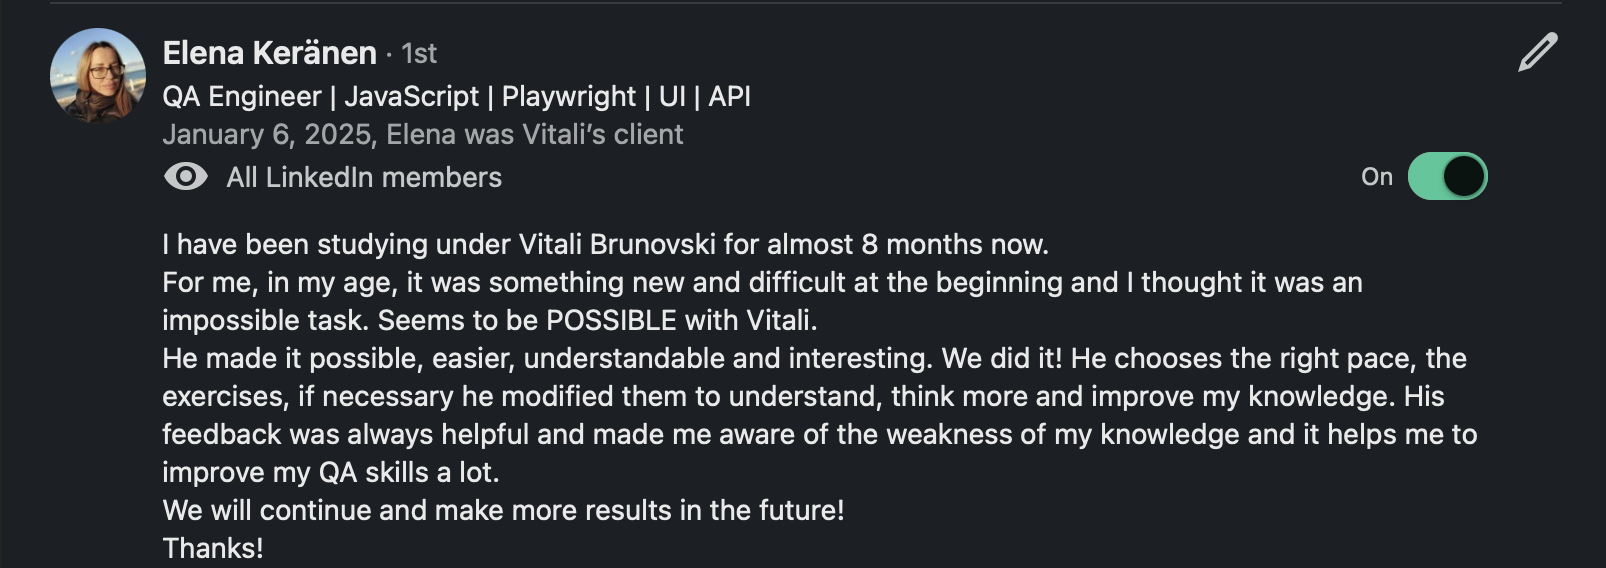The width and height of the screenshot is (1606, 568).
Task: Toggle the recommendation visibility switch off
Action: coord(1447,177)
